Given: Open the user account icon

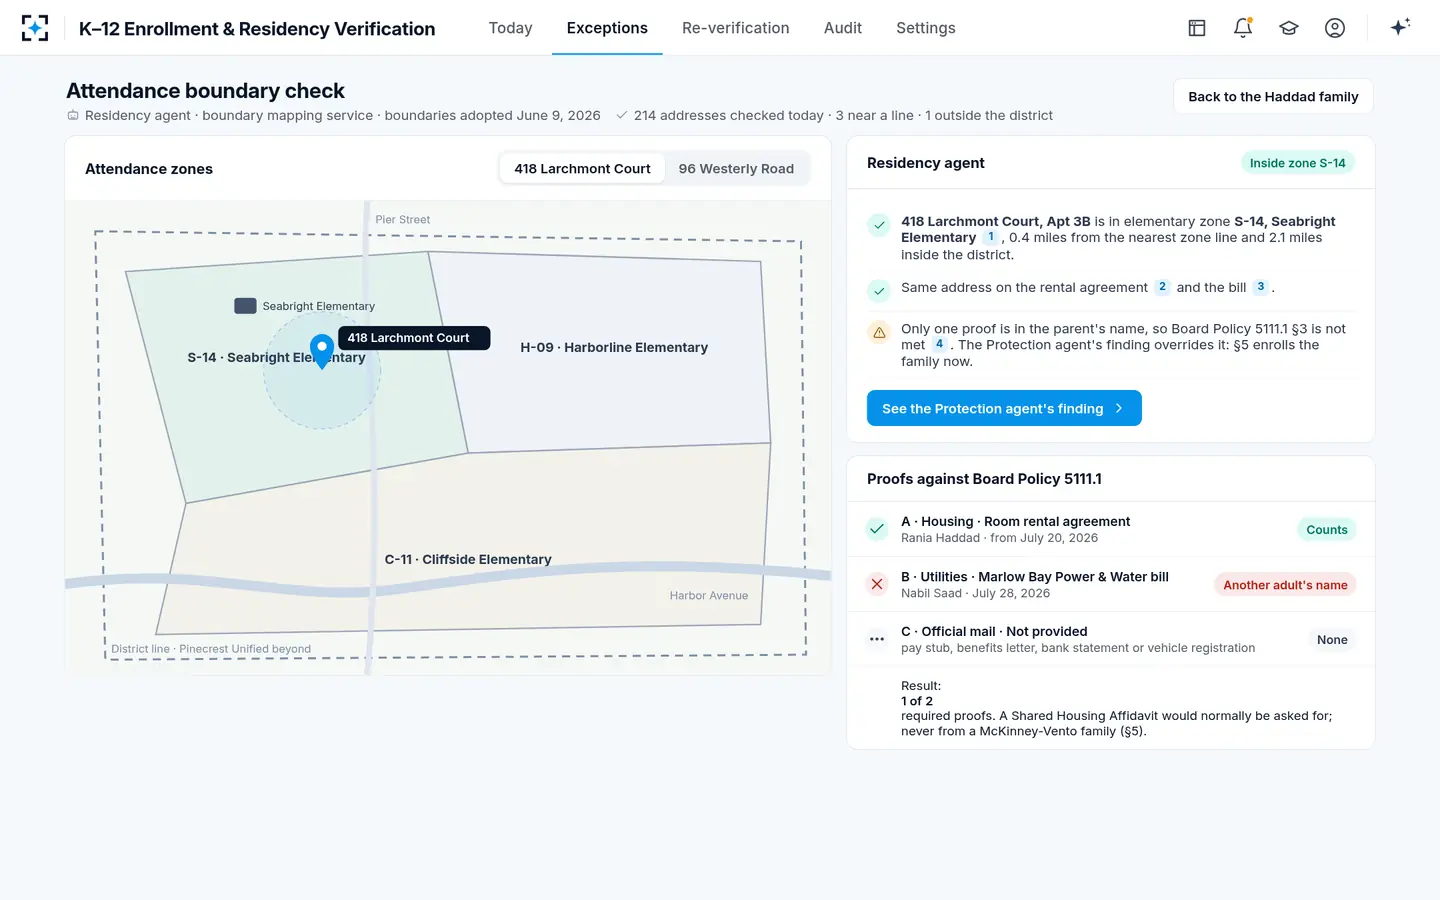Looking at the screenshot, I should pyautogui.click(x=1335, y=28).
